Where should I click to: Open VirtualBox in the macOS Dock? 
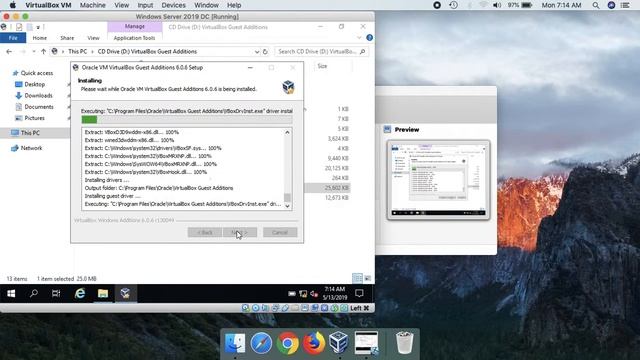339,342
